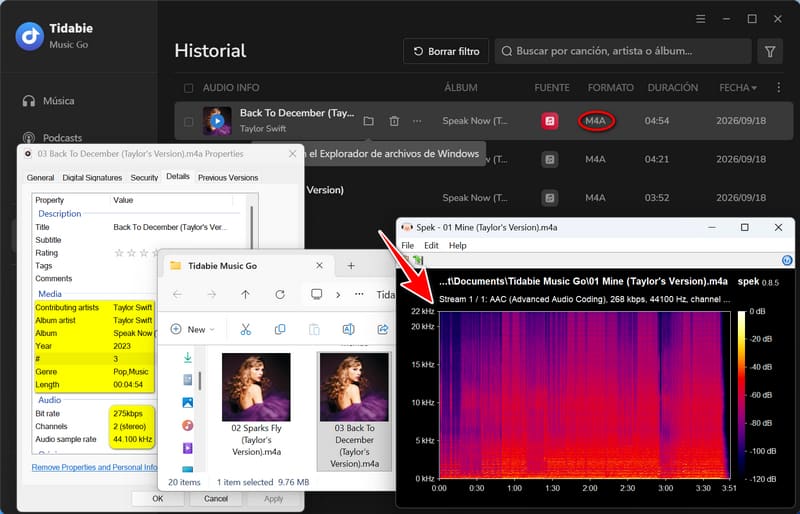Open folder icon for Back To December
800x514 pixels.
tap(368, 121)
